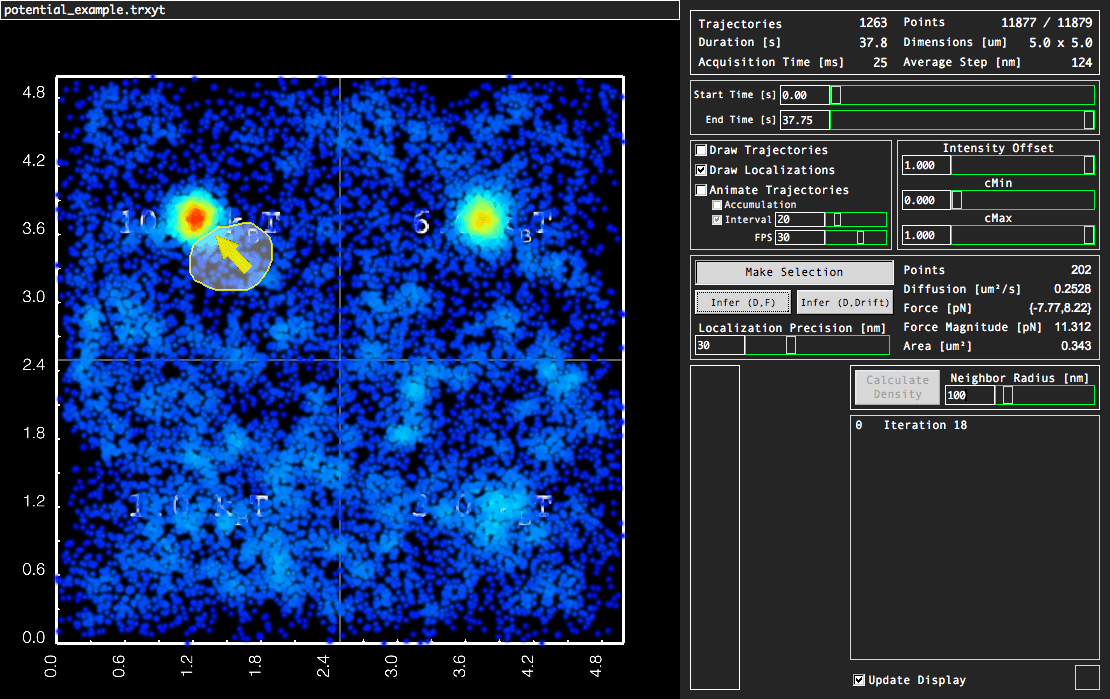Viewport: 1110px width, 699px height.
Task: Toggle the Animate Trajectories checkbox
Action: click(x=701, y=190)
